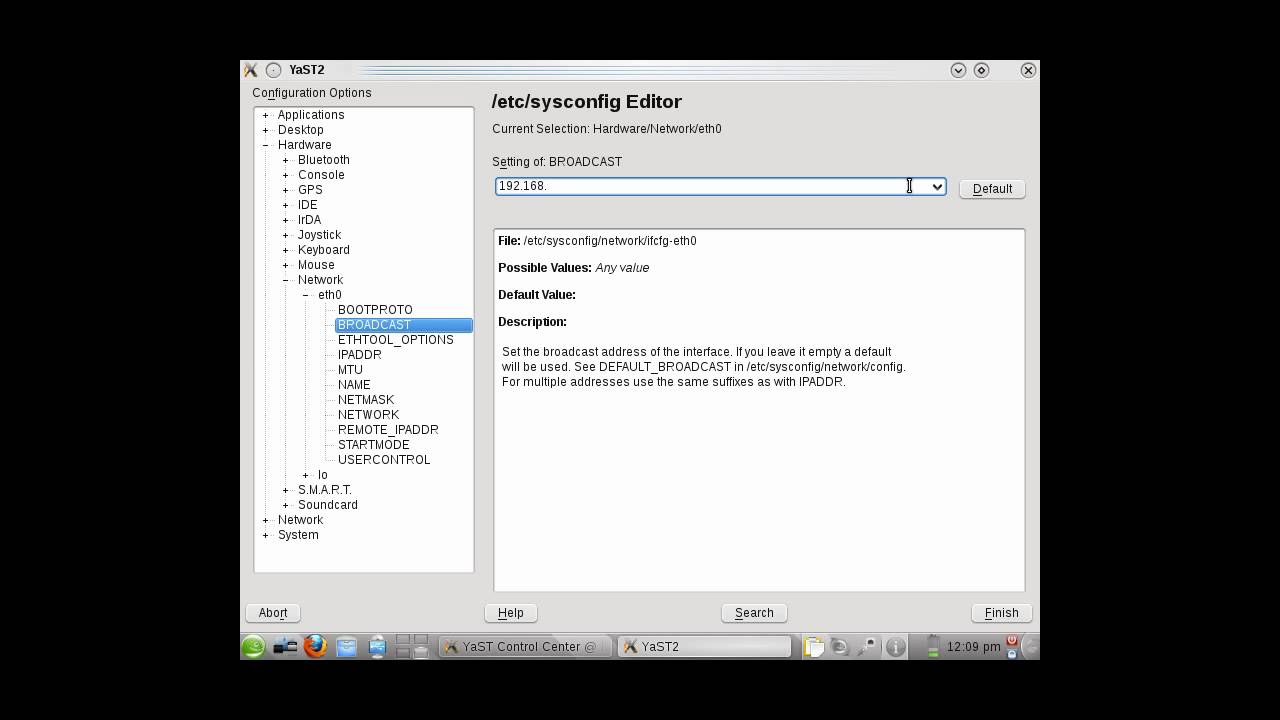Expand the Mouse node

point(286,265)
